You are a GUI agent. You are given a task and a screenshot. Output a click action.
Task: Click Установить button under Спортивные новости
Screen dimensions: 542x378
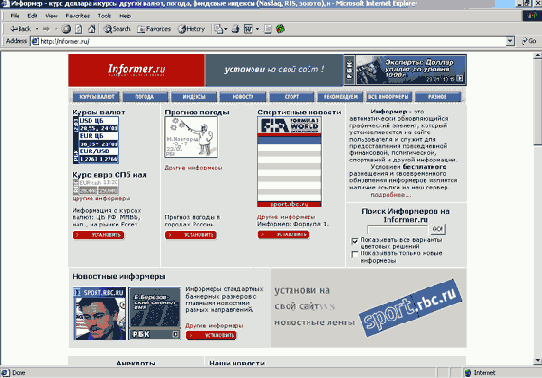[283, 235]
